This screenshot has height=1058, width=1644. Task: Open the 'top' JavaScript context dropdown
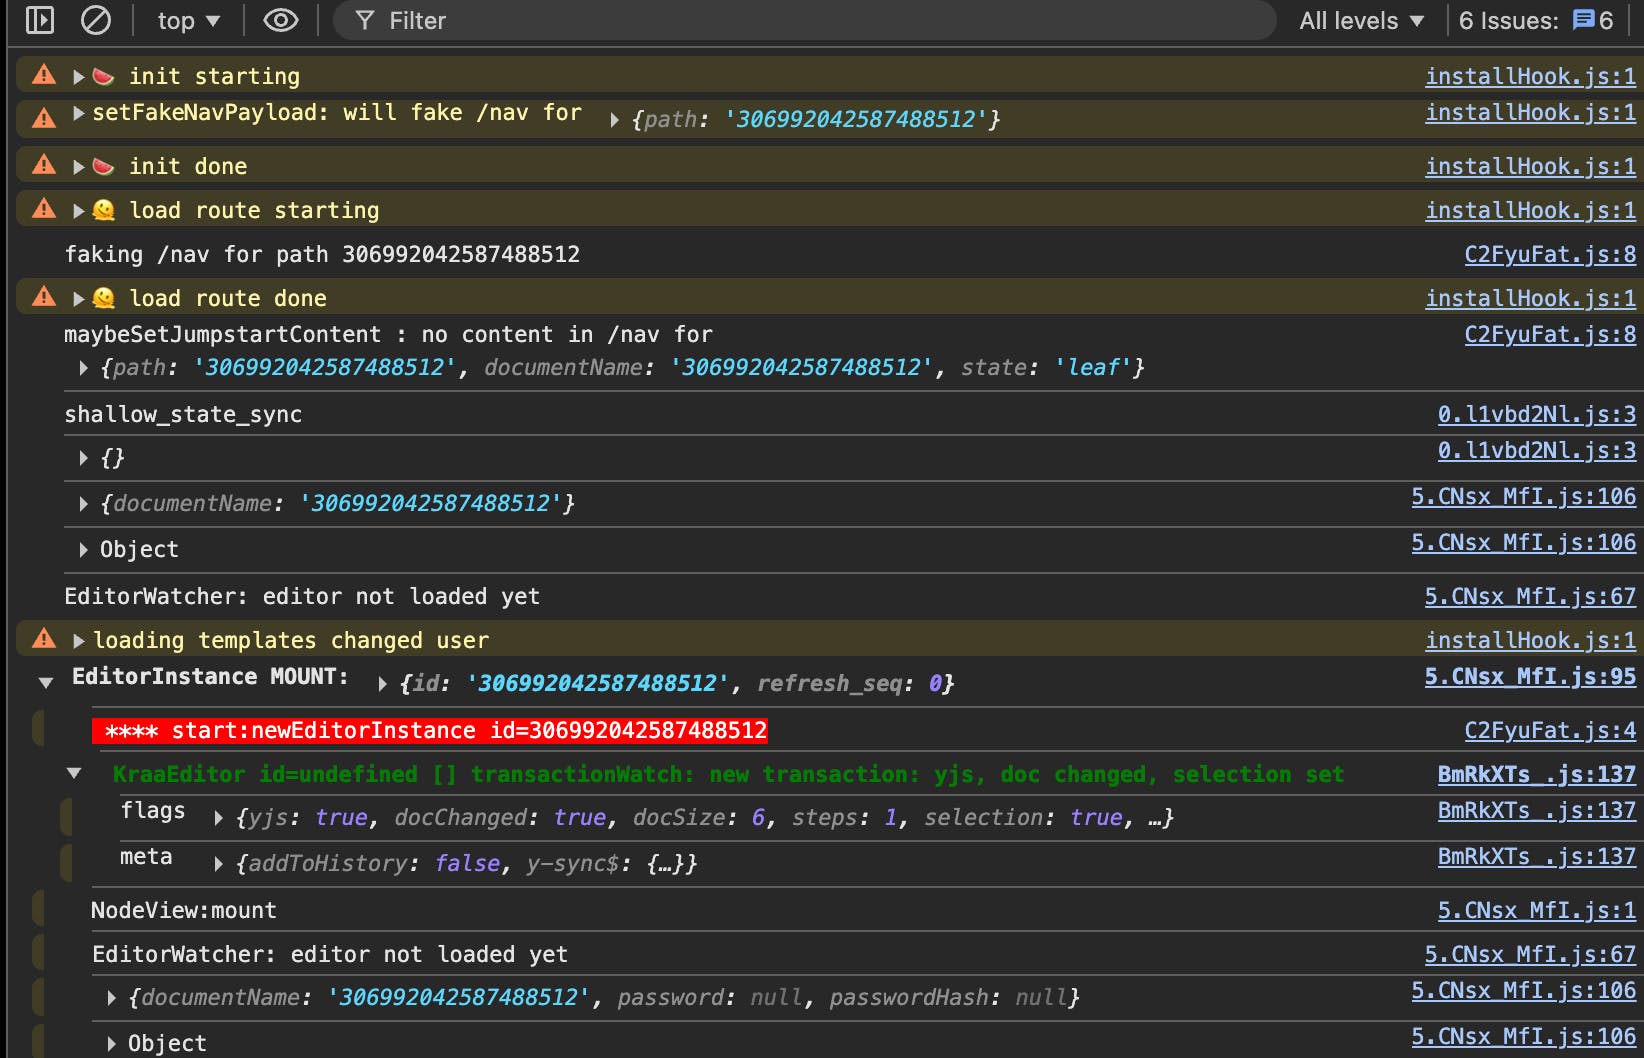188,20
